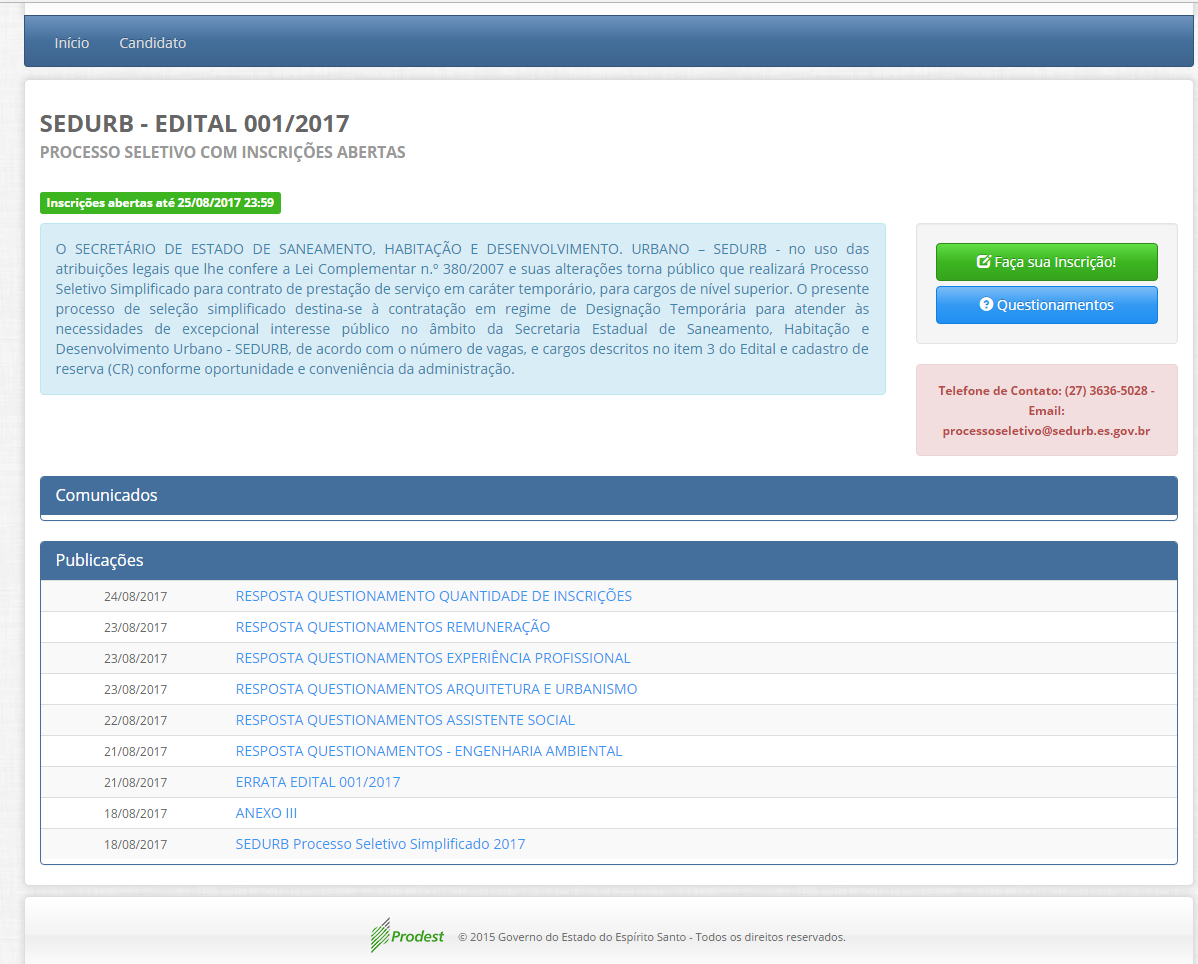Click the green Inscrições abertas deadline badge

[160, 203]
